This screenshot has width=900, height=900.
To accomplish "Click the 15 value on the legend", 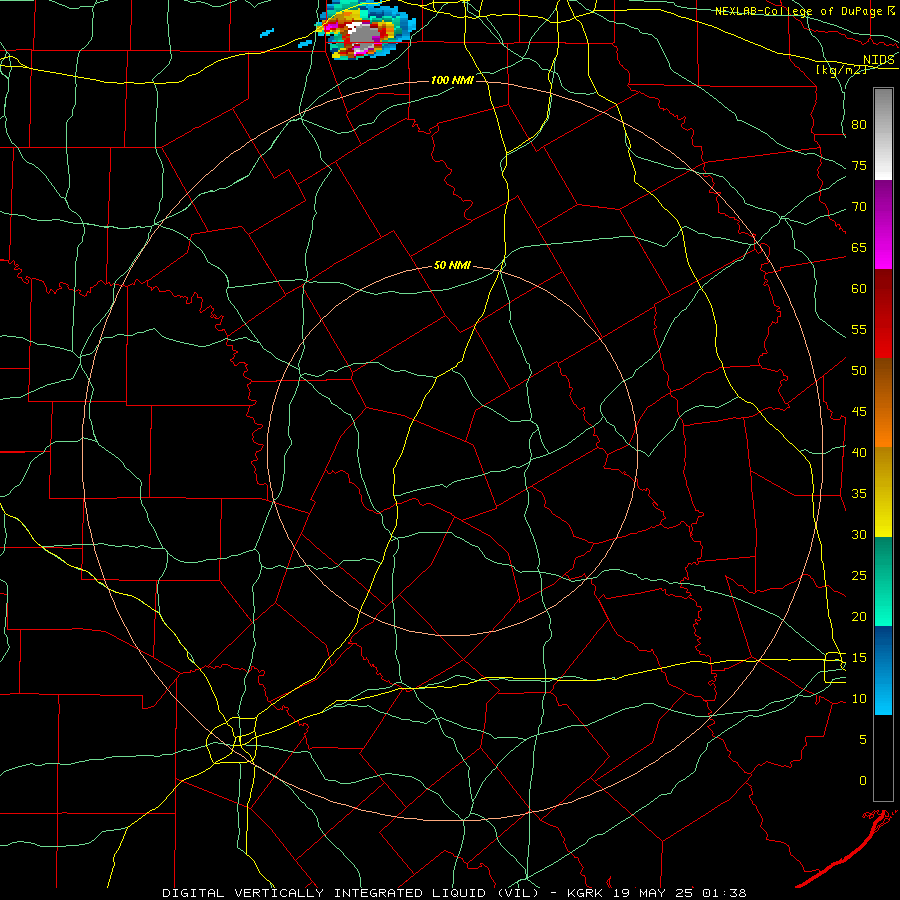I will tap(859, 658).
